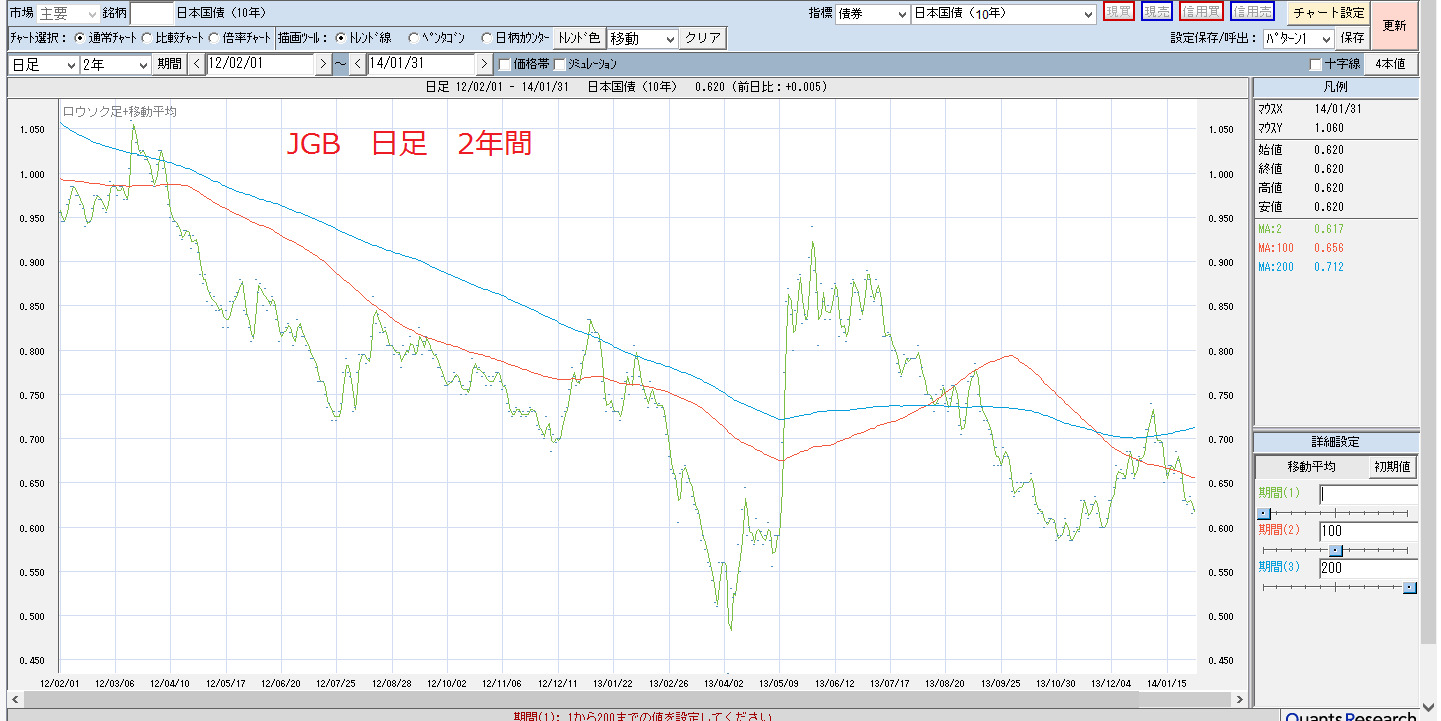Click the MA:100 legend entry
This screenshot has height=721, width=1441.
pyautogui.click(x=1301, y=248)
